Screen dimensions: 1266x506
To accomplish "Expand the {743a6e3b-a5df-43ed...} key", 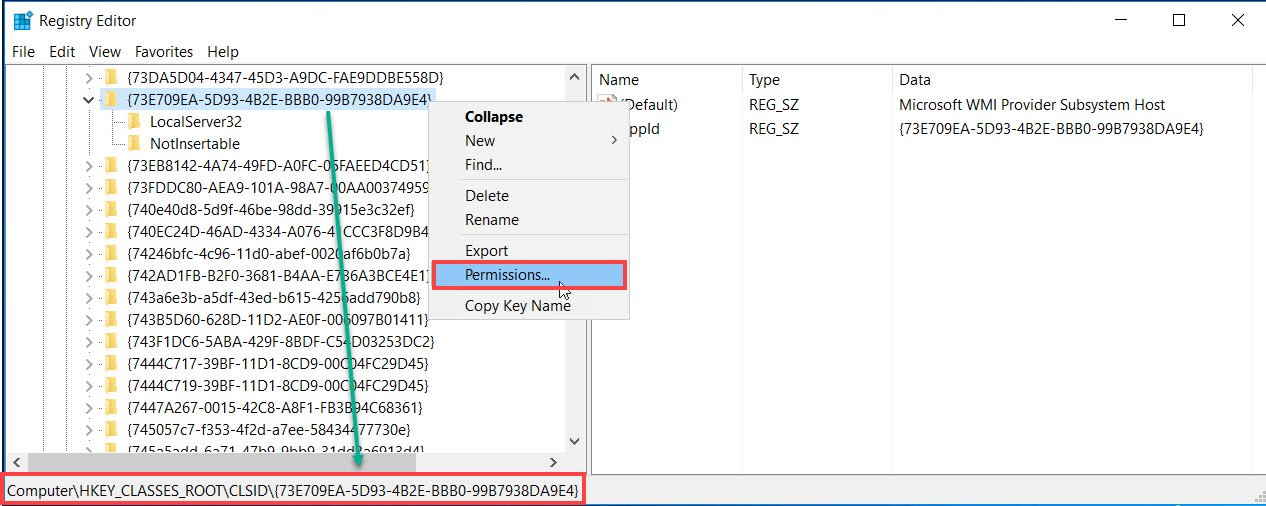I will (x=89, y=297).
